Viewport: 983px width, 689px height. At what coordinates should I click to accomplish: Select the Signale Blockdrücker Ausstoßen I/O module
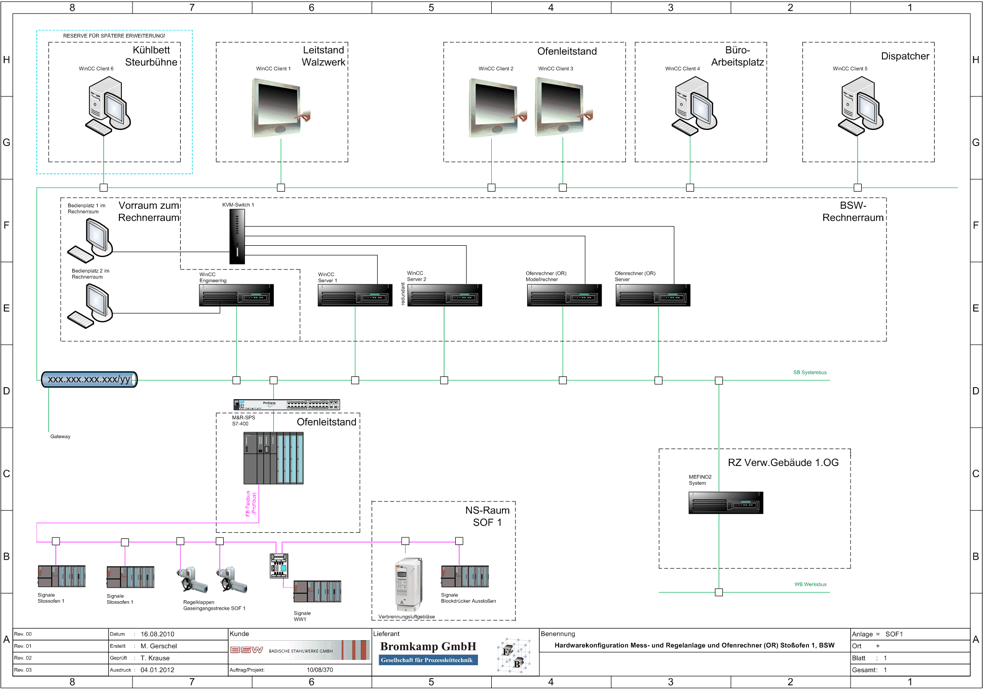465,578
